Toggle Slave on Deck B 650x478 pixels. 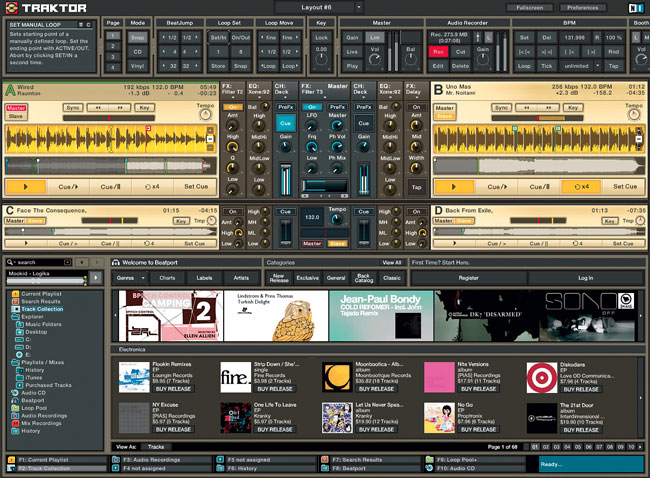444,116
